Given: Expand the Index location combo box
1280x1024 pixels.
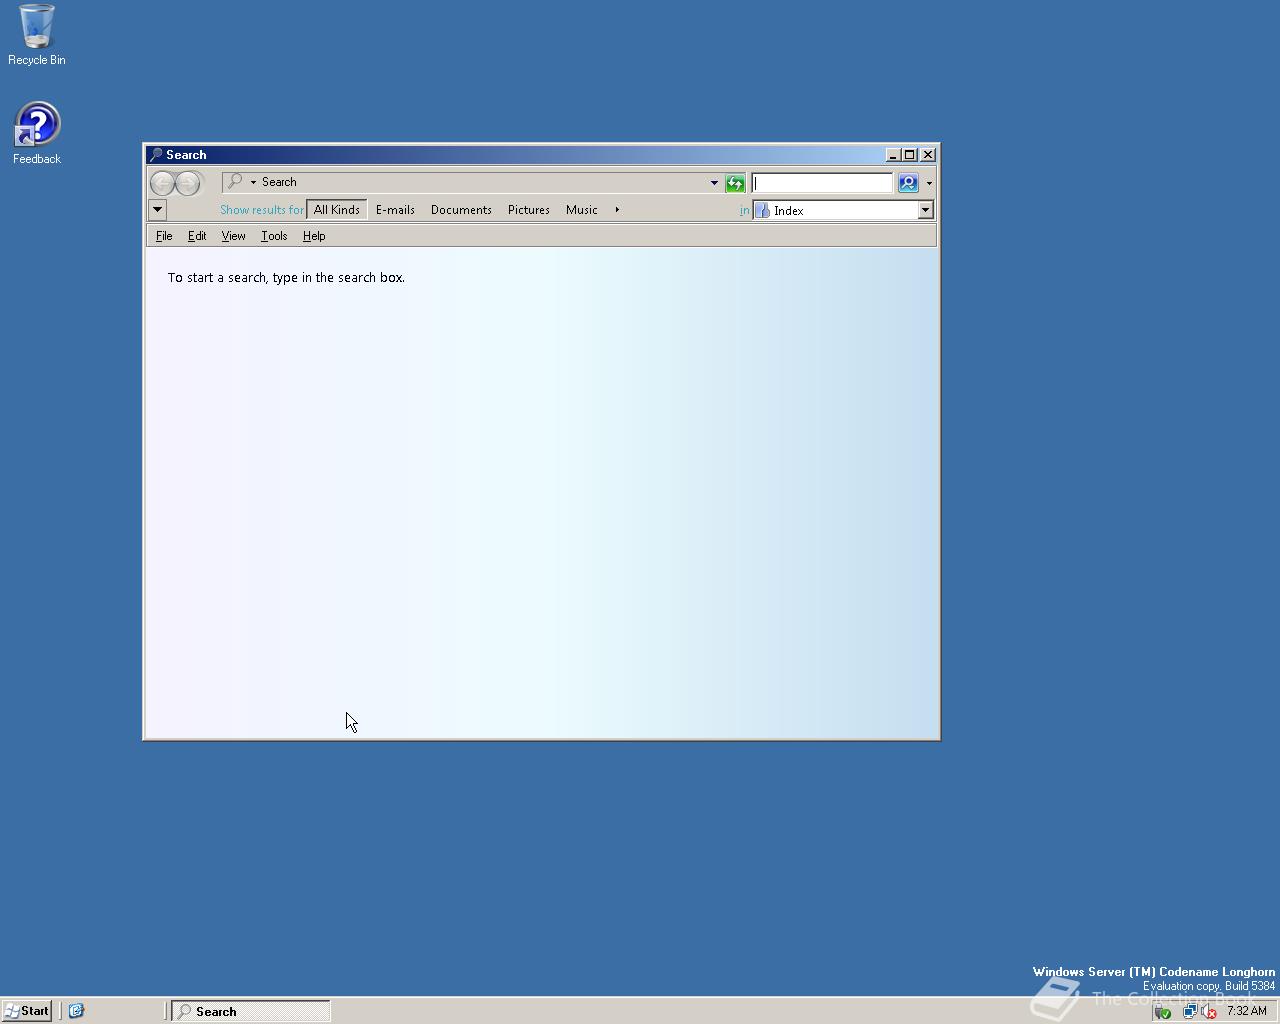Looking at the screenshot, I should pyautogui.click(x=925, y=210).
